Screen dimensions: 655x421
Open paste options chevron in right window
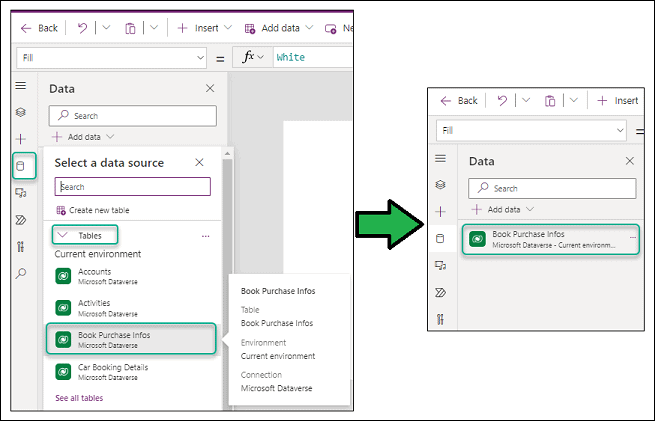(574, 100)
